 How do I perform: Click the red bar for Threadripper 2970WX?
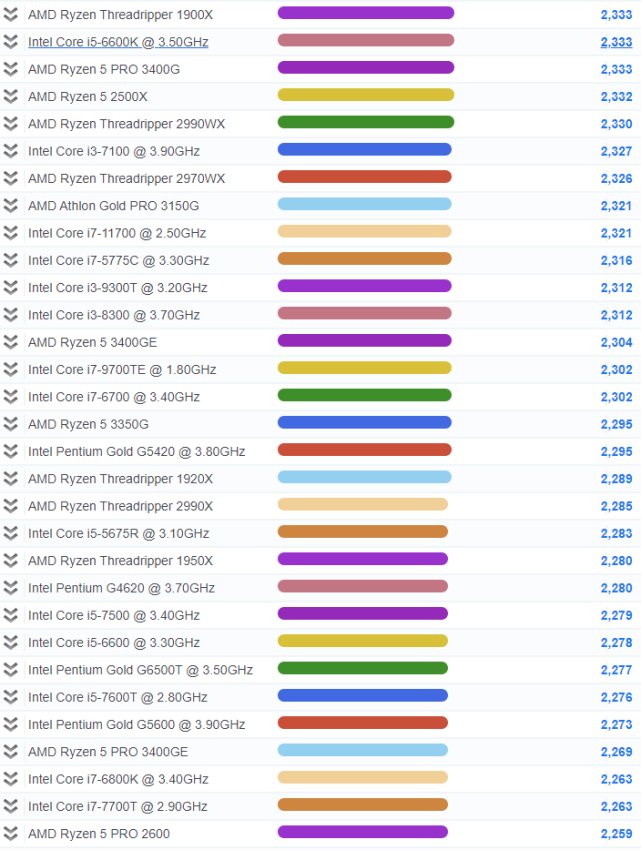point(364,176)
